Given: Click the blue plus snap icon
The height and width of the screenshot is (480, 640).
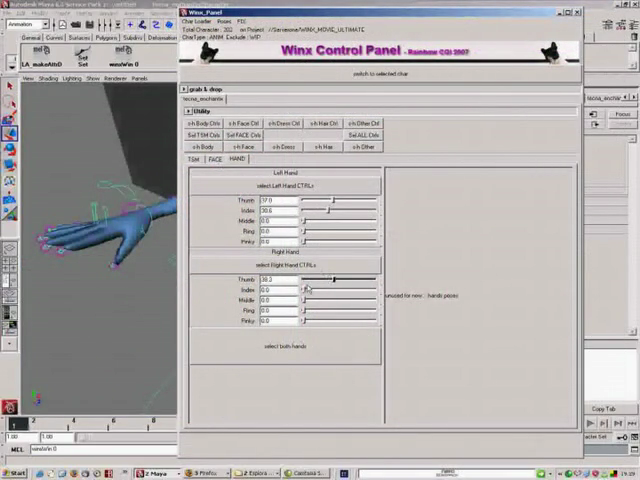Looking at the screenshot, I should point(130,25).
